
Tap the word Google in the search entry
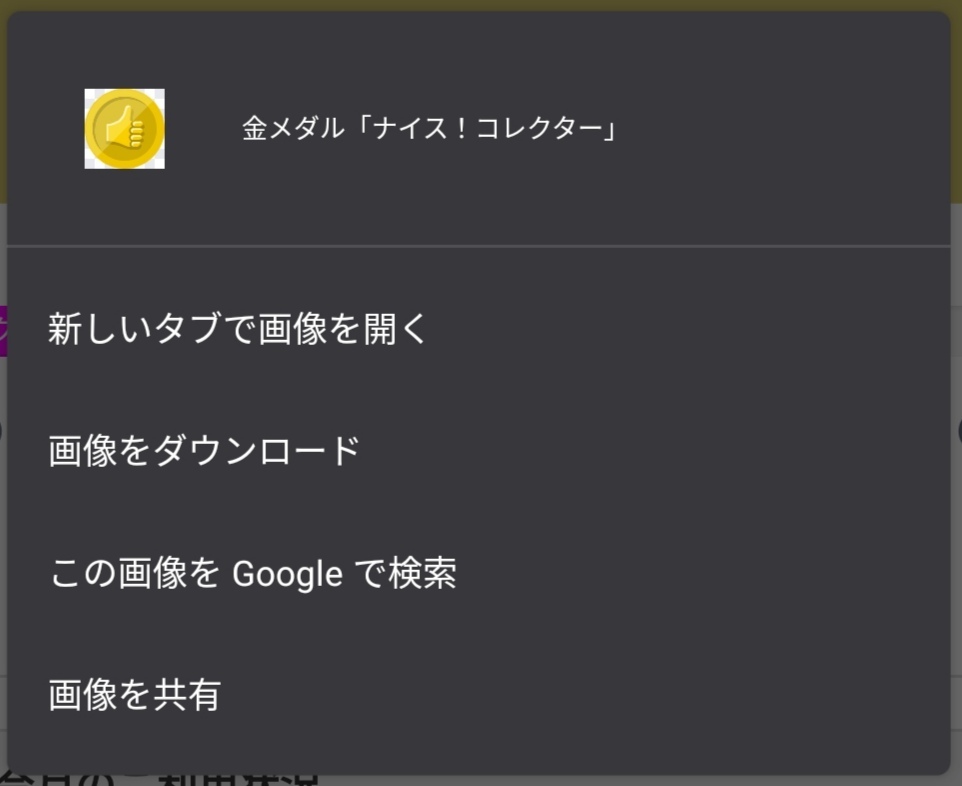(287, 575)
